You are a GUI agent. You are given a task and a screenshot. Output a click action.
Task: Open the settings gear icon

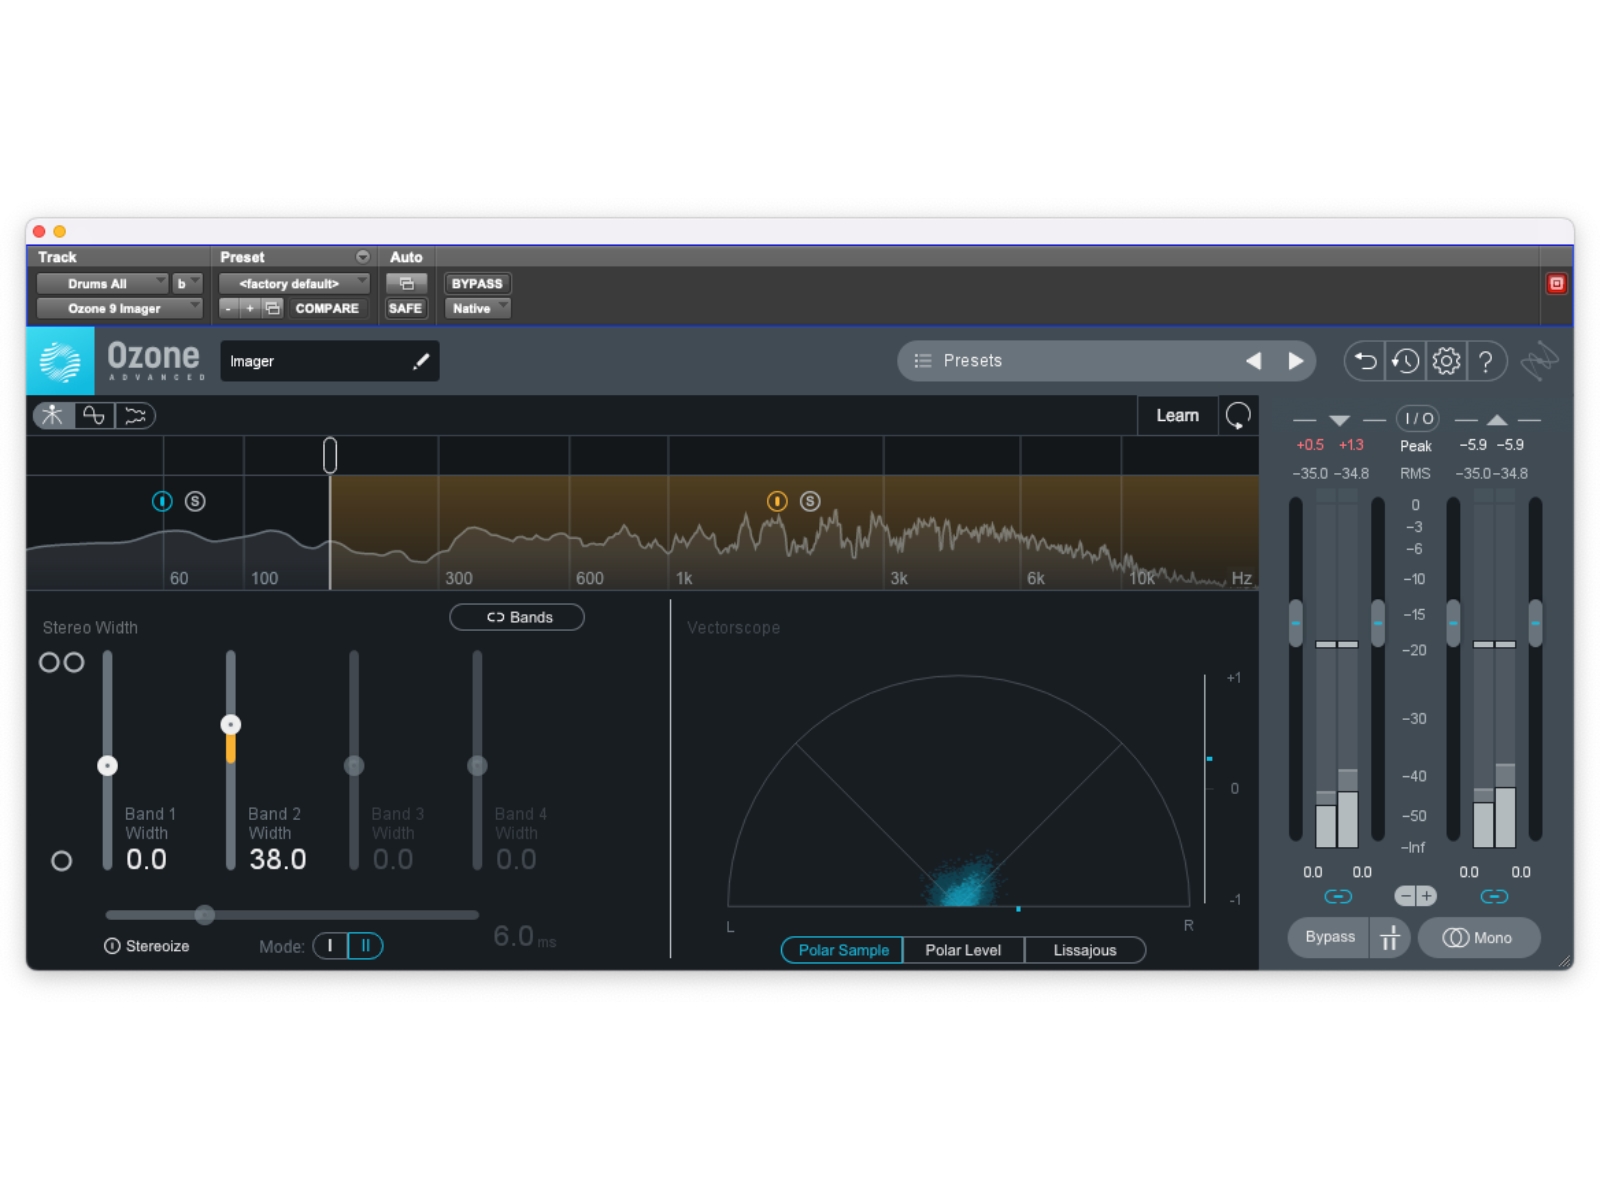click(x=1446, y=361)
